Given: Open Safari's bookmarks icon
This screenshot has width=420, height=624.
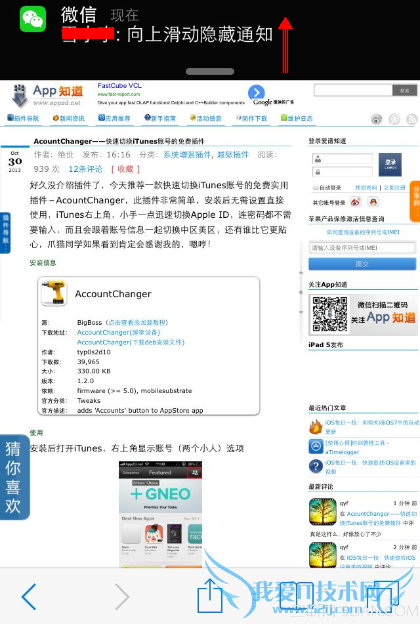Looking at the screenshot, I should click(297, 596).
